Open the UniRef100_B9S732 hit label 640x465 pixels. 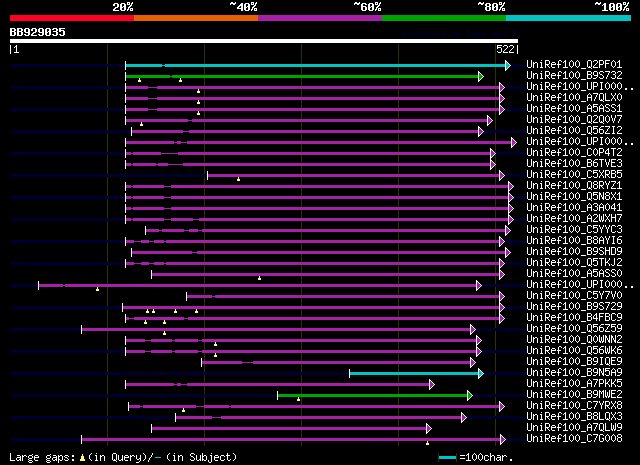[x=574, y=76]
